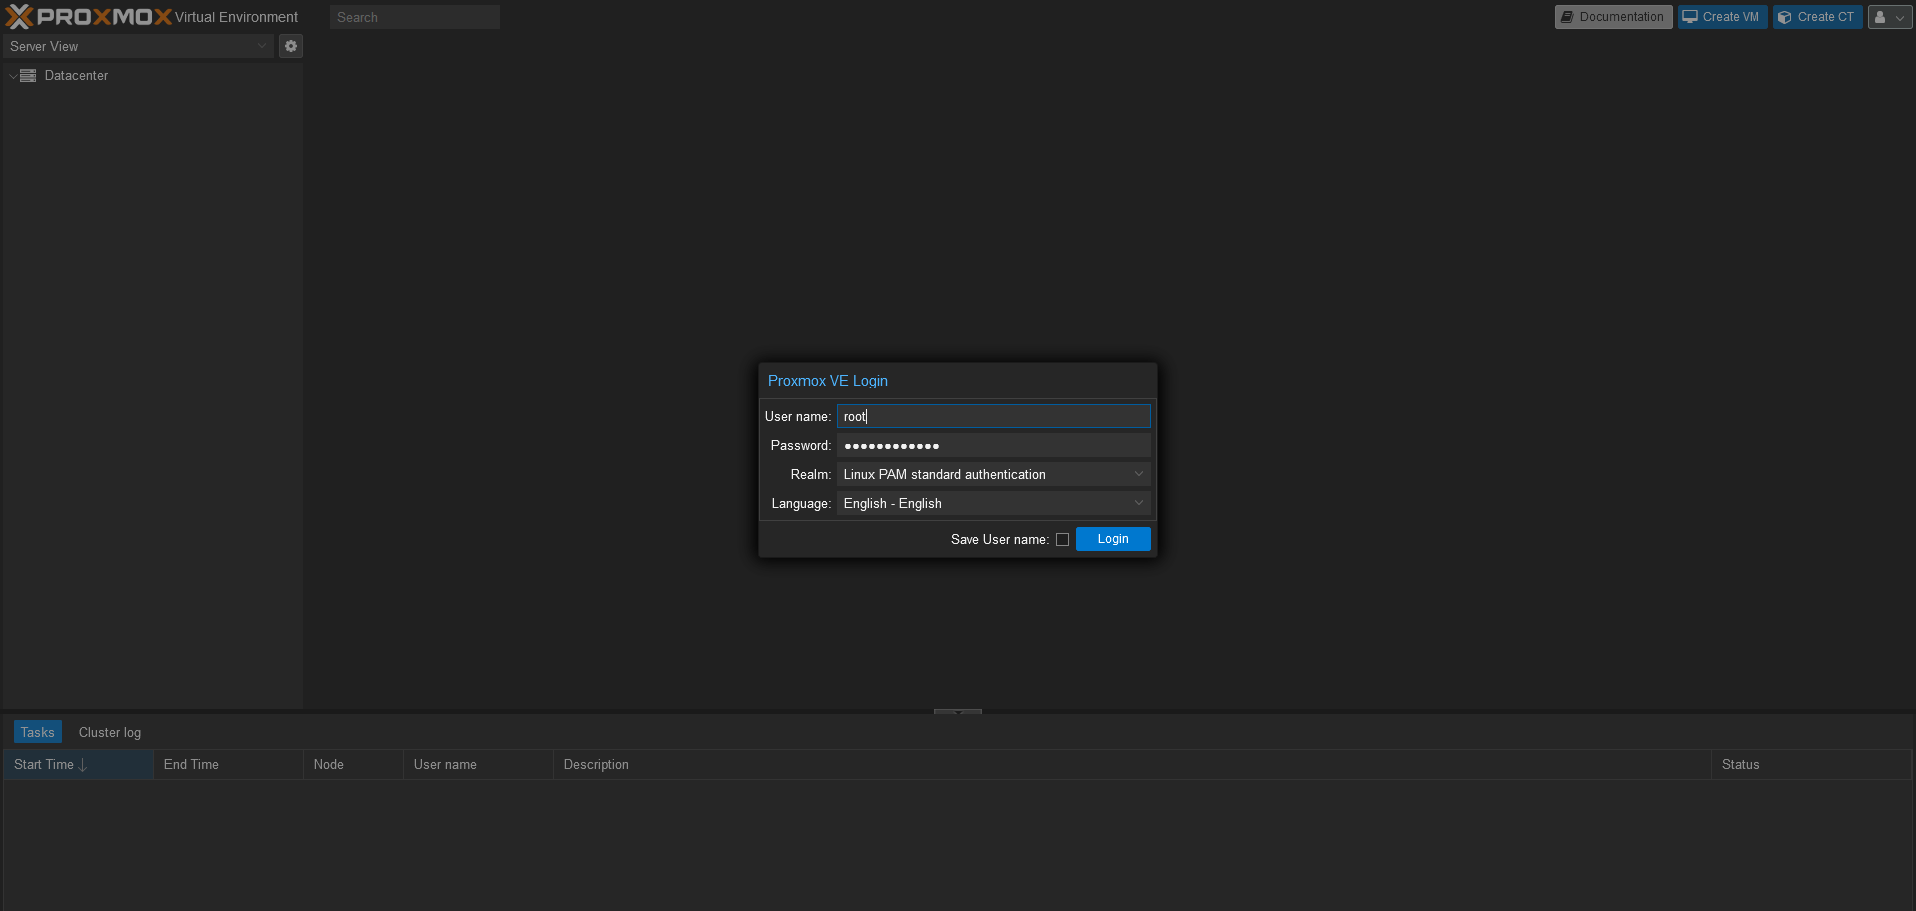Image resolution: width=1916 pixels, height=911 pixels.
Task: Collapse the bottom Tasks panel handle
Action: click(x=956, y=712)
